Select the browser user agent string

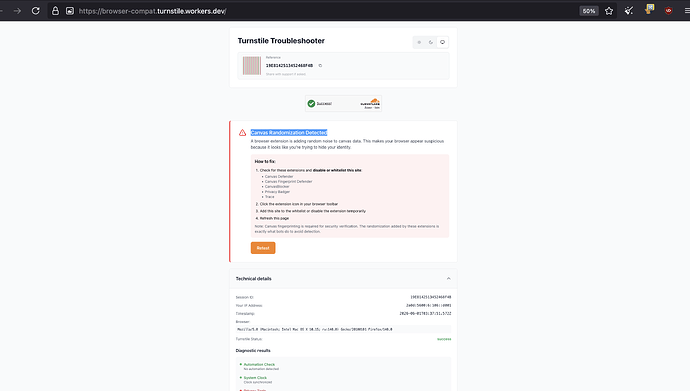click(315, 329)
